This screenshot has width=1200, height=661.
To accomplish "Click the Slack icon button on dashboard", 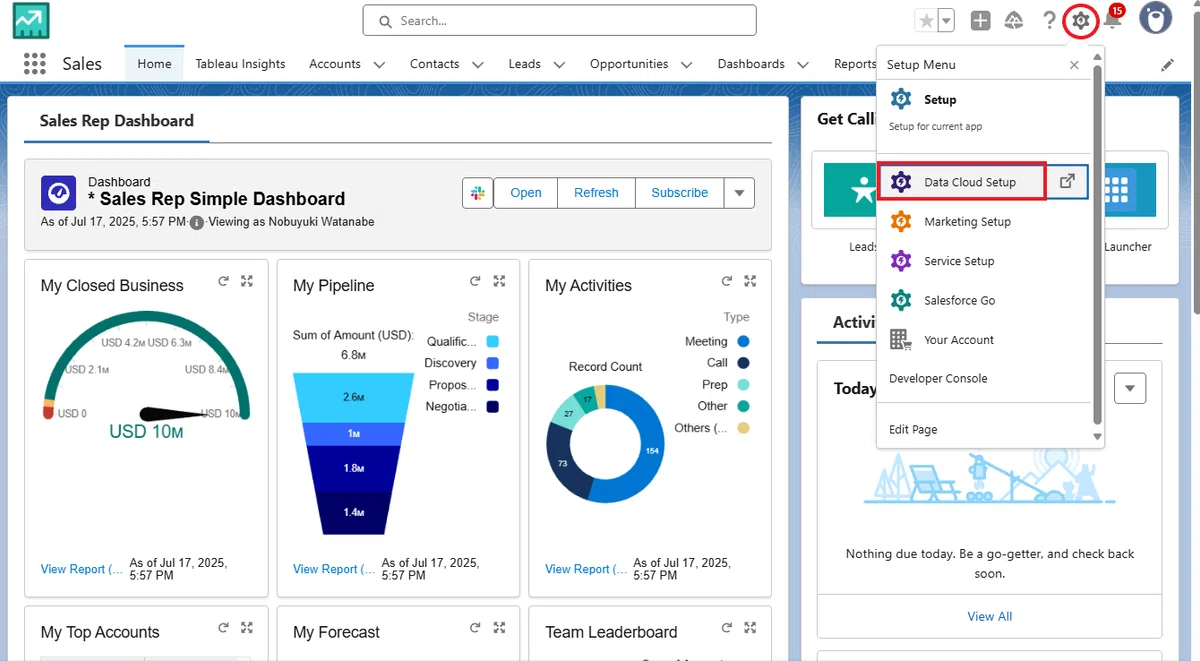I will point(478,193).
